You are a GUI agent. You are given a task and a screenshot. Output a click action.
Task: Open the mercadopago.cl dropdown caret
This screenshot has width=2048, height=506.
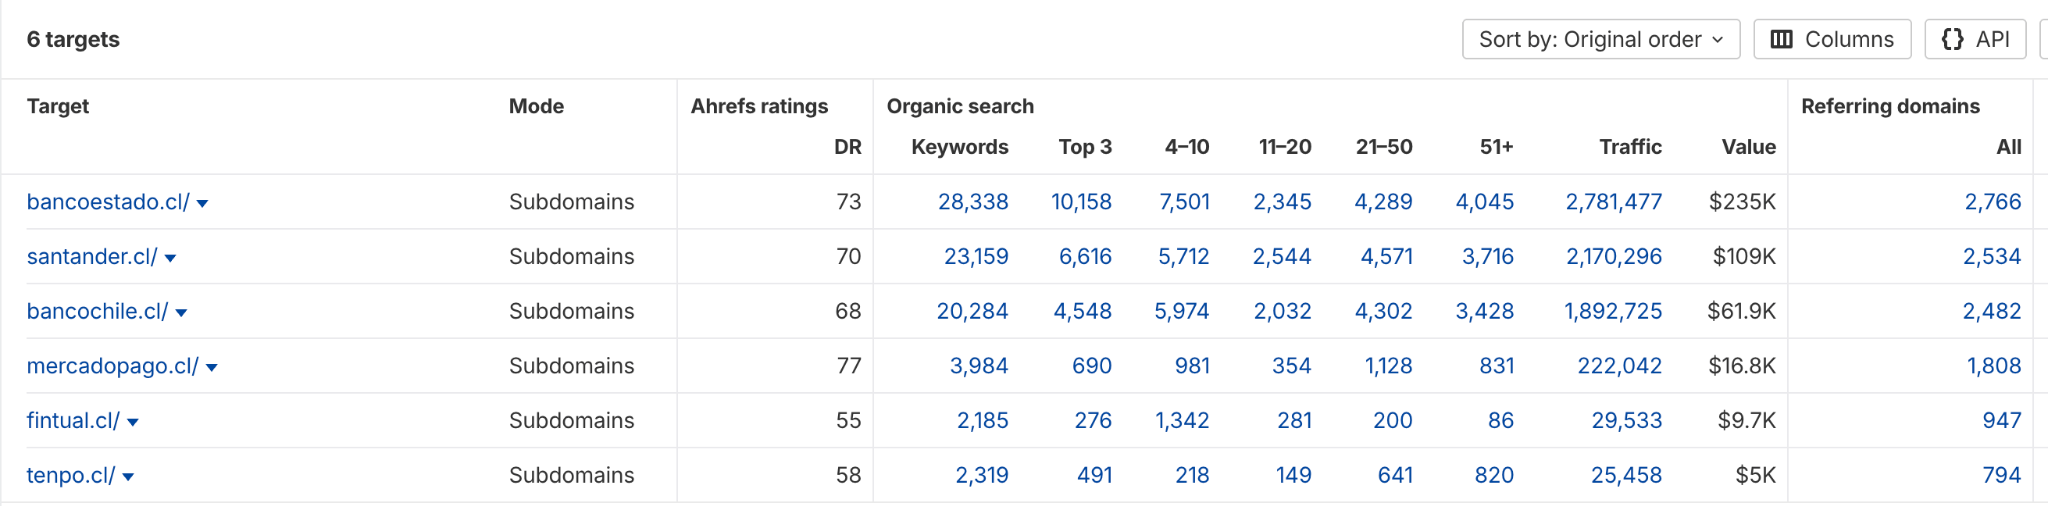[212, 368]
